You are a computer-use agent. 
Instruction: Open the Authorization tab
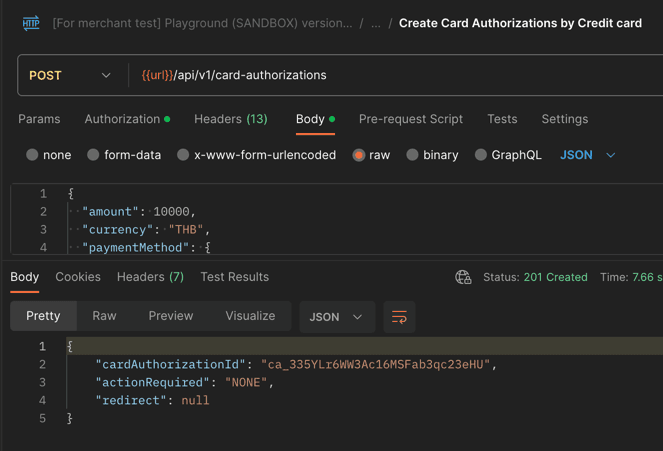[122, 119]
